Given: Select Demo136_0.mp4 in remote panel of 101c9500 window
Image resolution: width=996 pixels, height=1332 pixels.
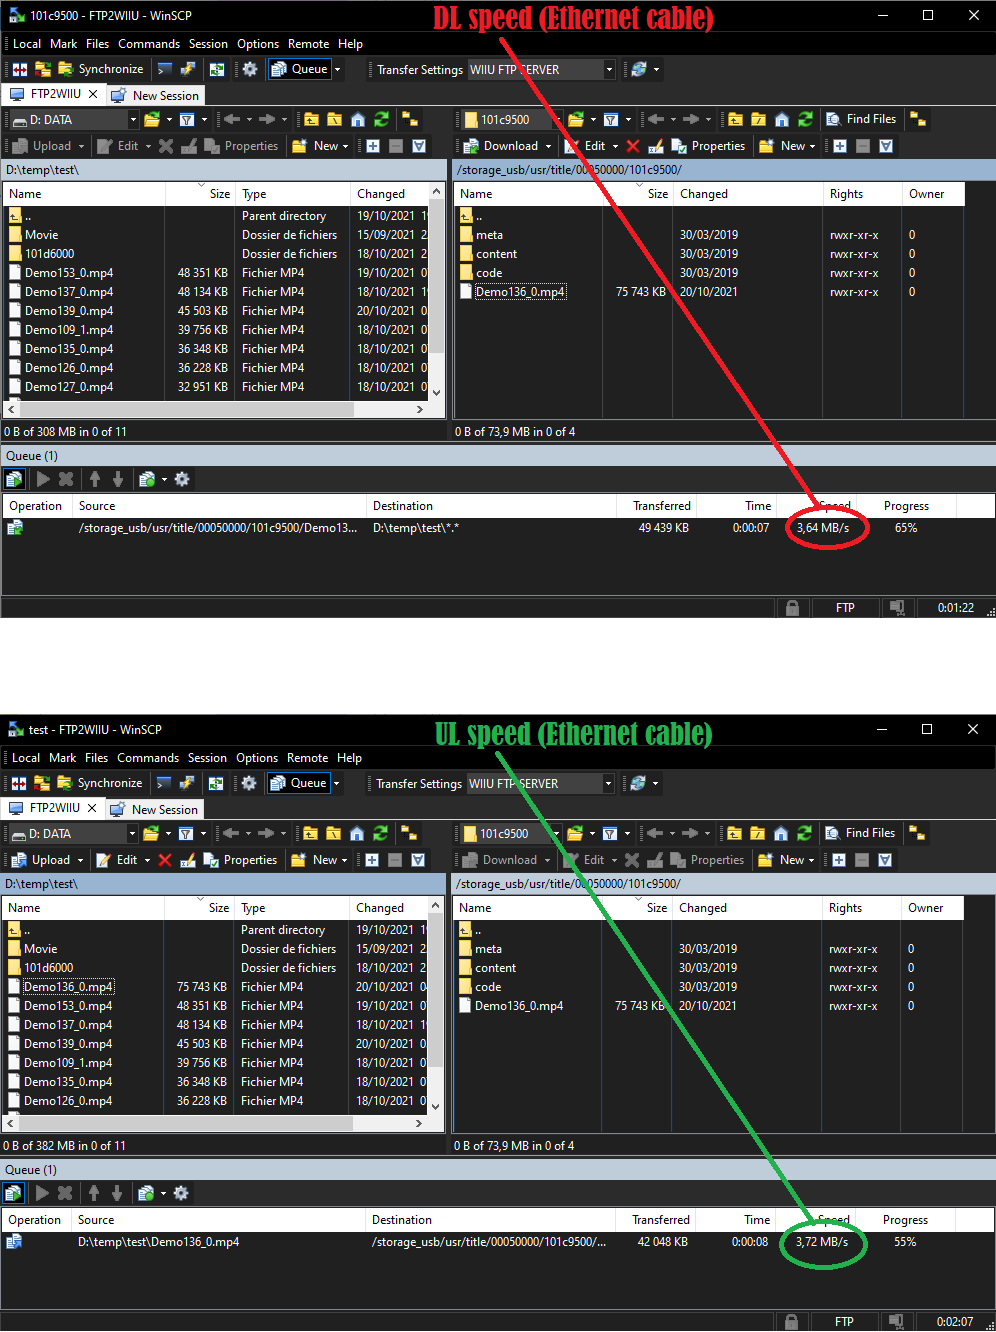Looking at the screenshot, I should pos(520,292).
